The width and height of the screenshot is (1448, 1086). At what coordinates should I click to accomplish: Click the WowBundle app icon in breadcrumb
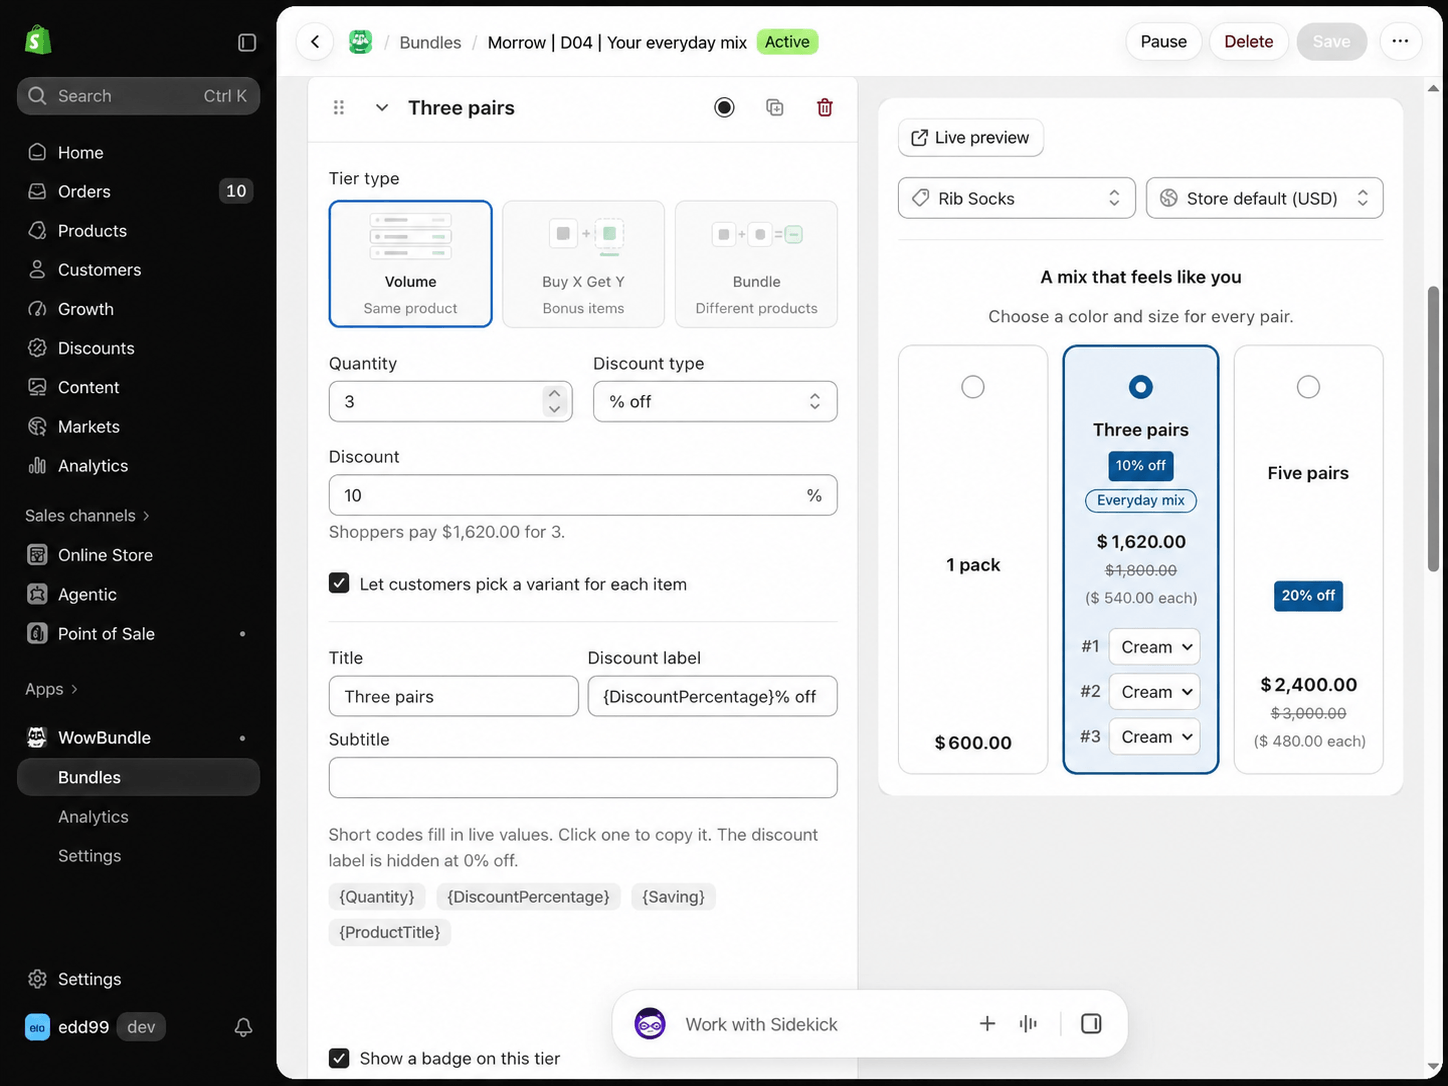360,41
